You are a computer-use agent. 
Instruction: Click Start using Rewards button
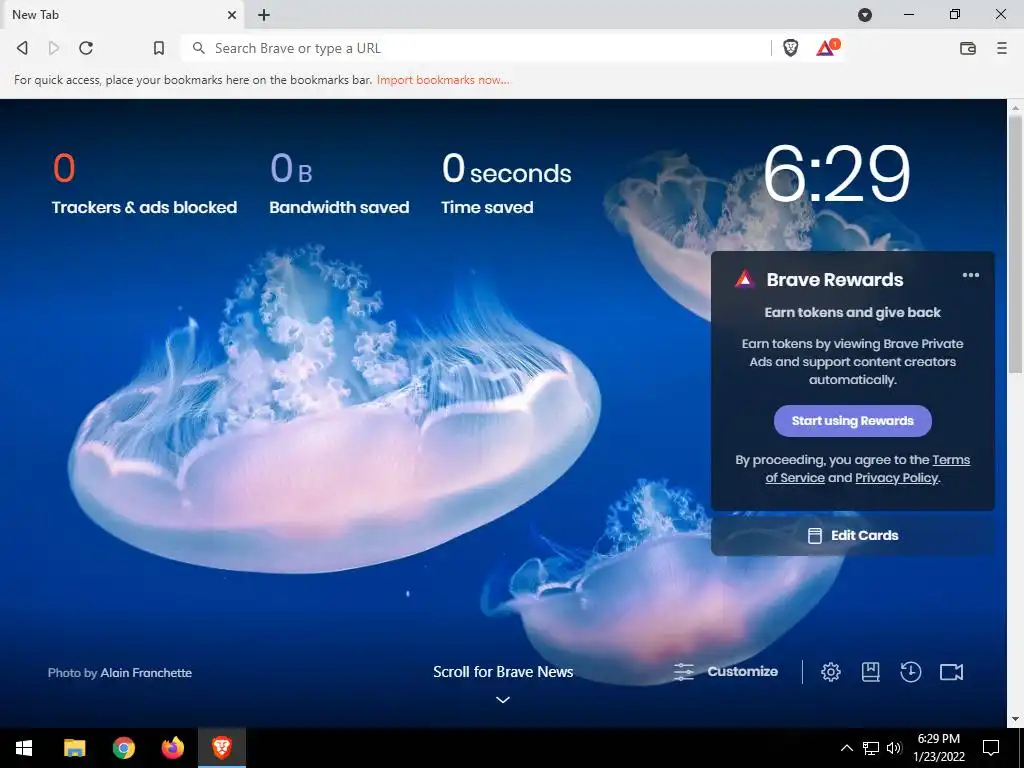(852, 421)
